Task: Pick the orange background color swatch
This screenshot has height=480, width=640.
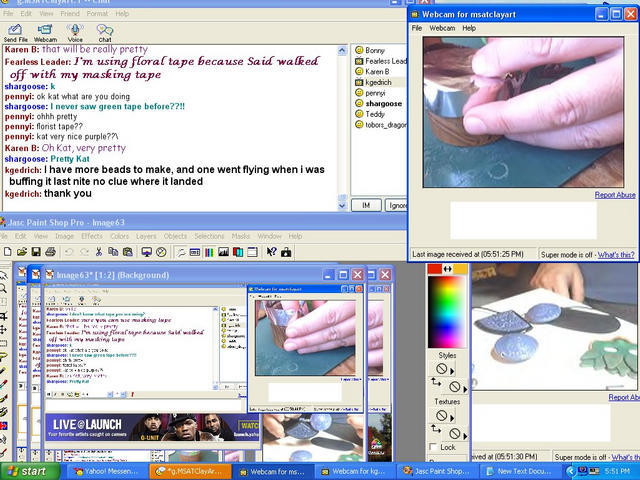Action: [x=460, y=269]
